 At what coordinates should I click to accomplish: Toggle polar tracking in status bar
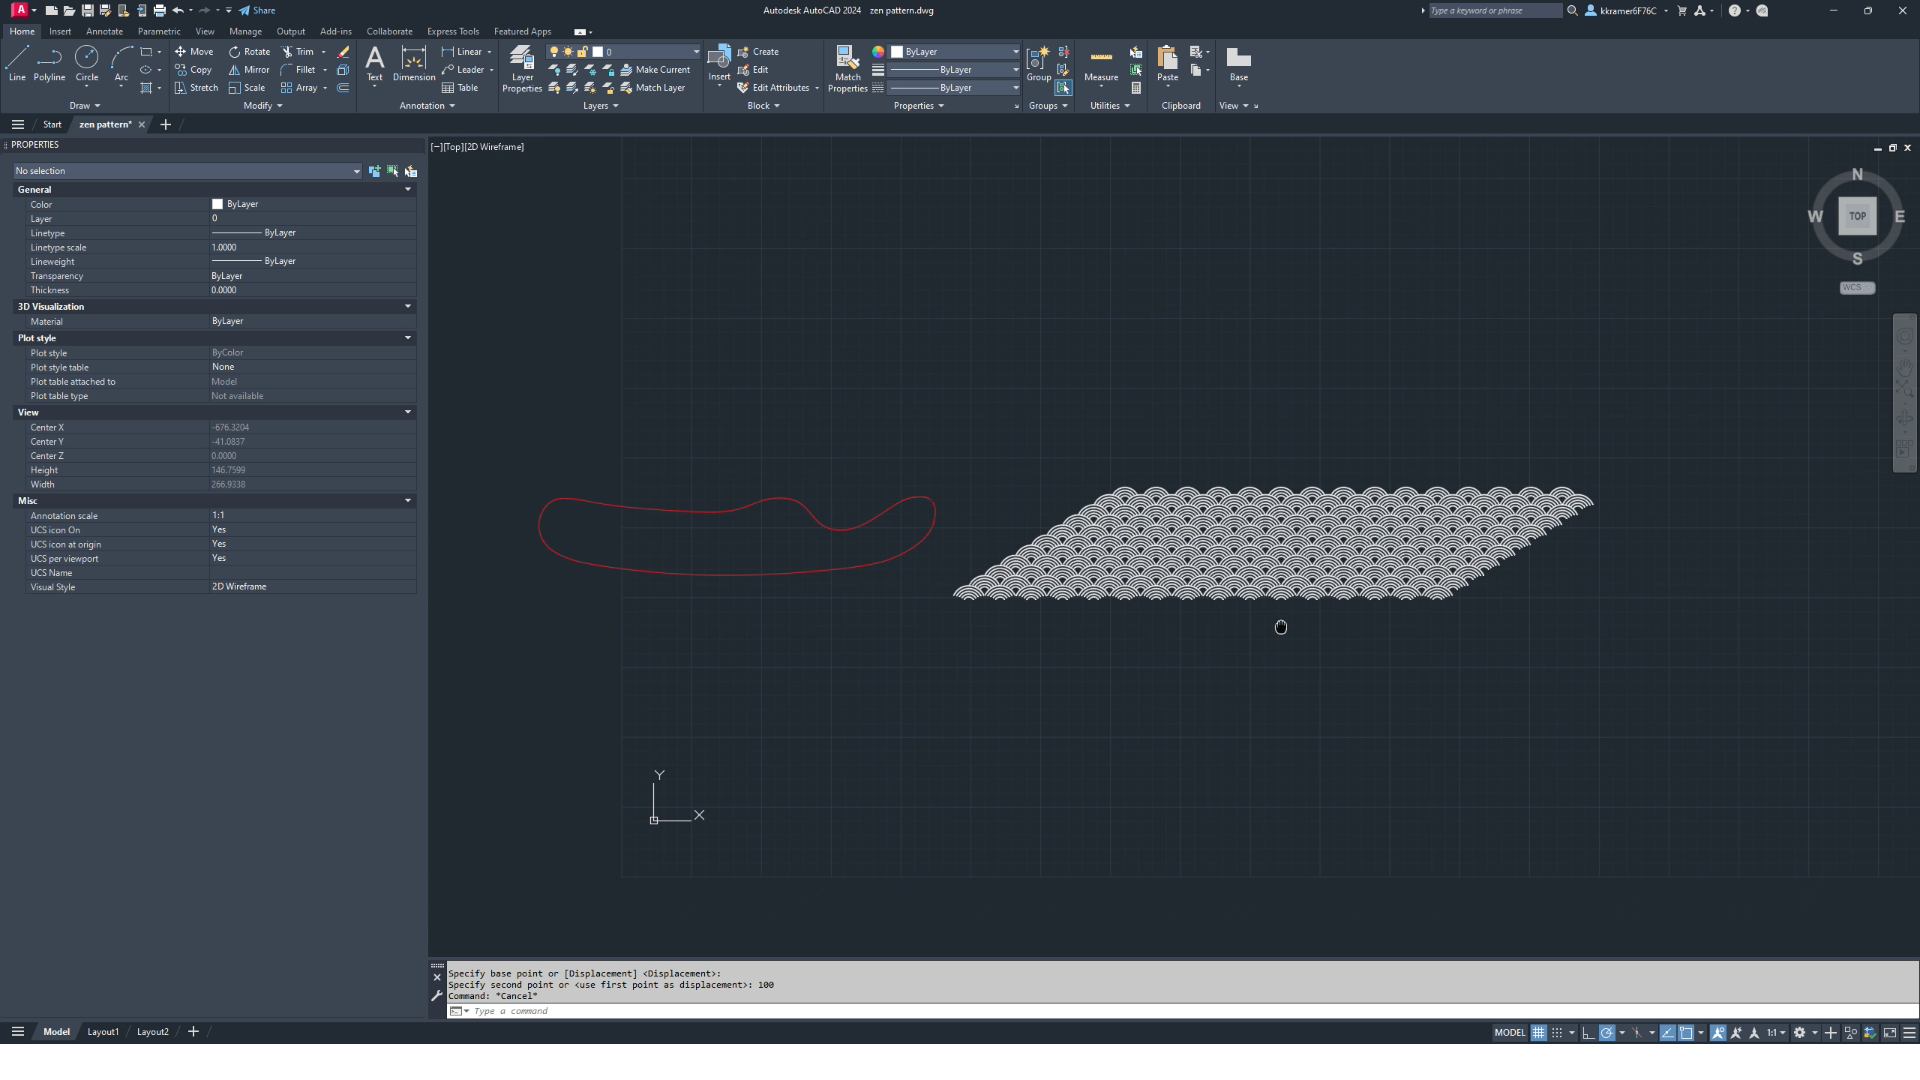coord(1607,1033)
